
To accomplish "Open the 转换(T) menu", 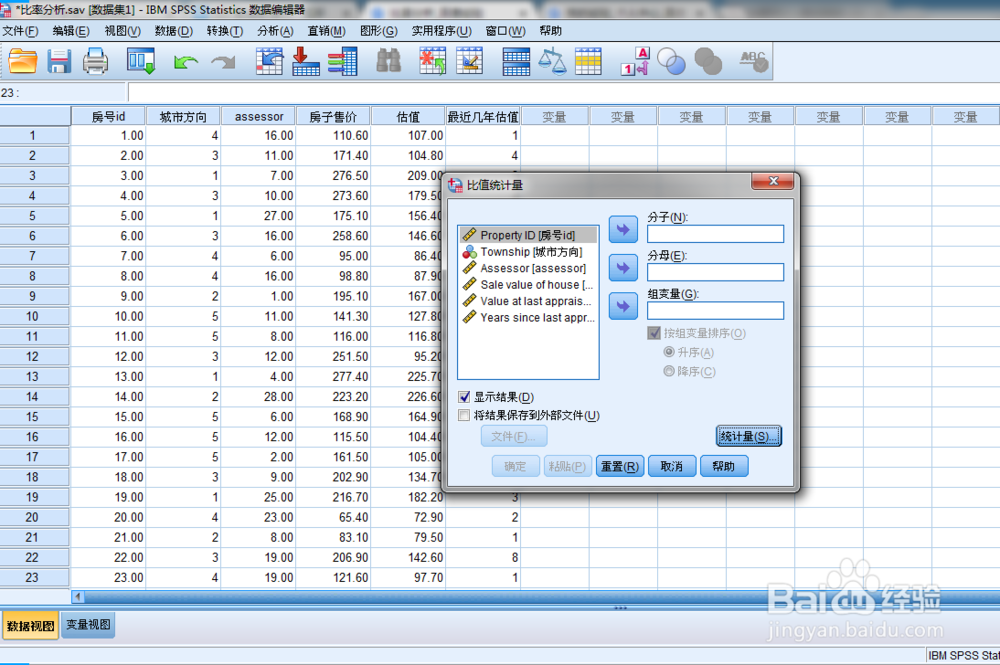I will tap(224, 31).
